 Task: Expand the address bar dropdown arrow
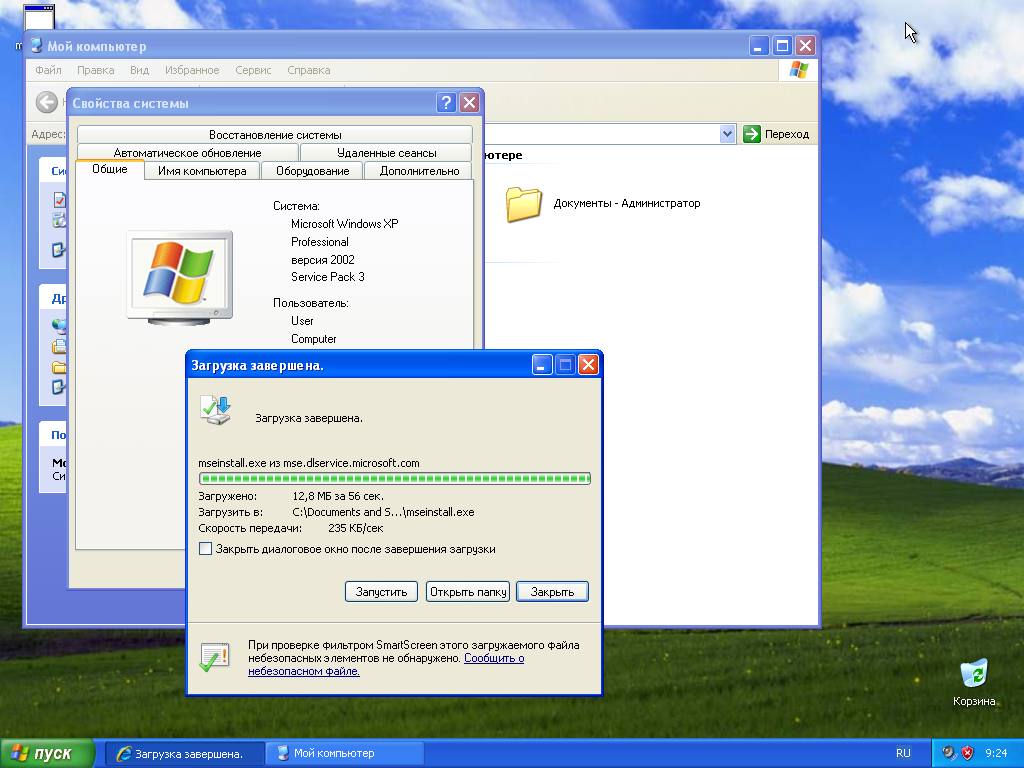pos(727,134)
